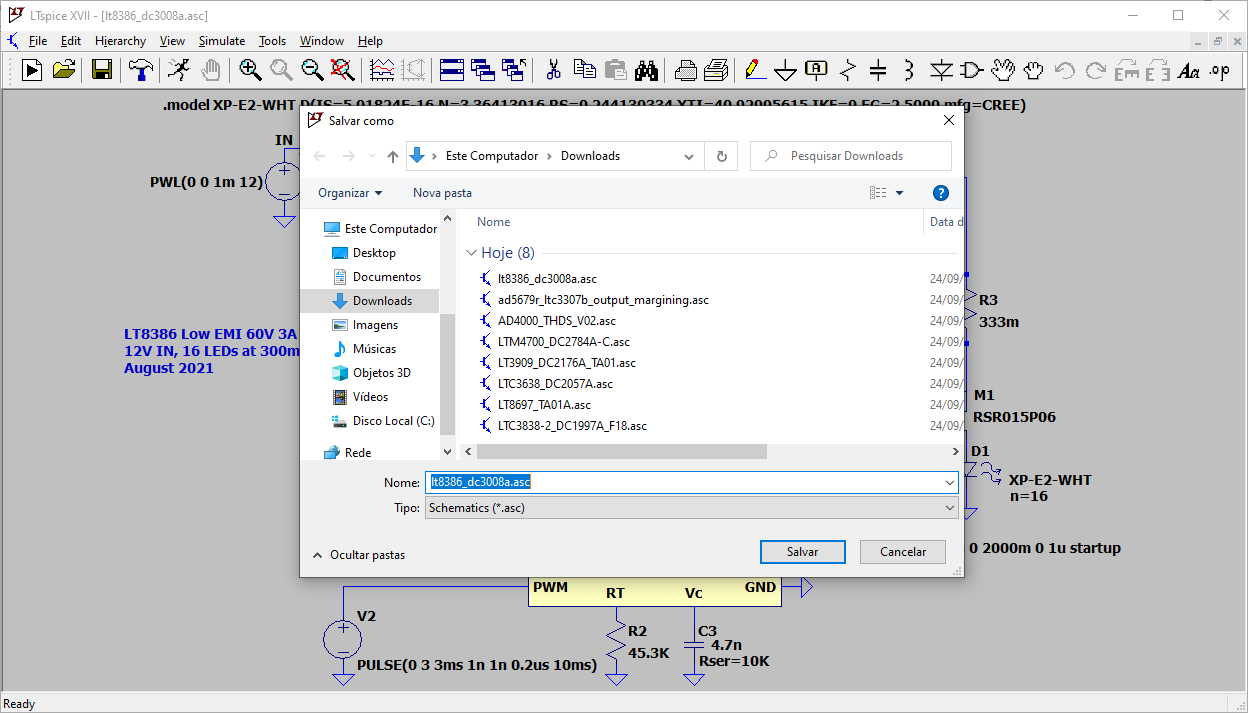Click the Cancelar button
Screen dimensions: 1248x713
[903, 552]
